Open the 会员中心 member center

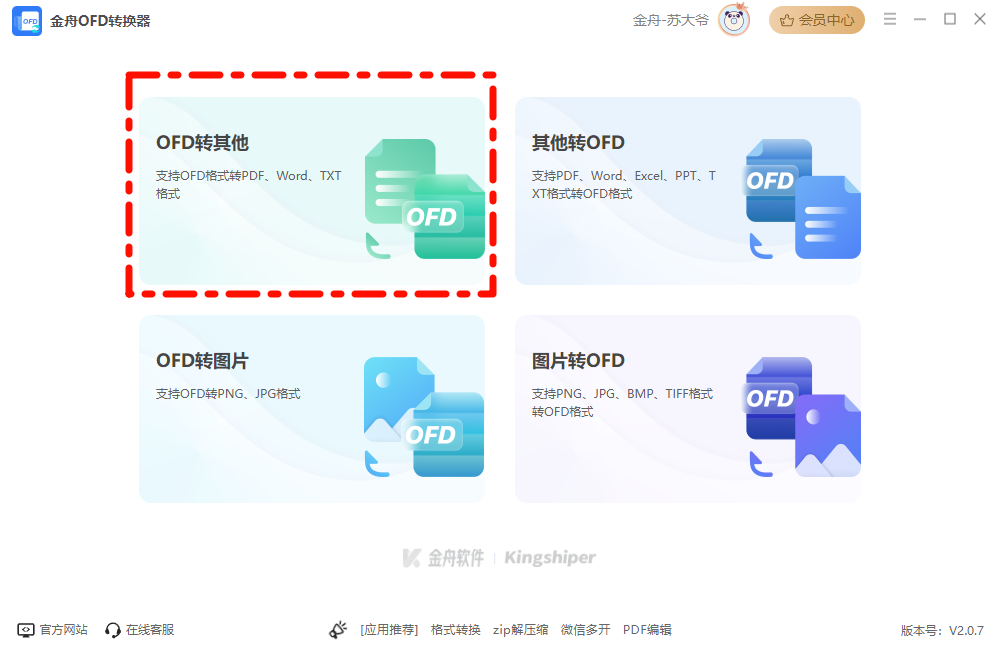pyautogui.click(x=816, y=20)
